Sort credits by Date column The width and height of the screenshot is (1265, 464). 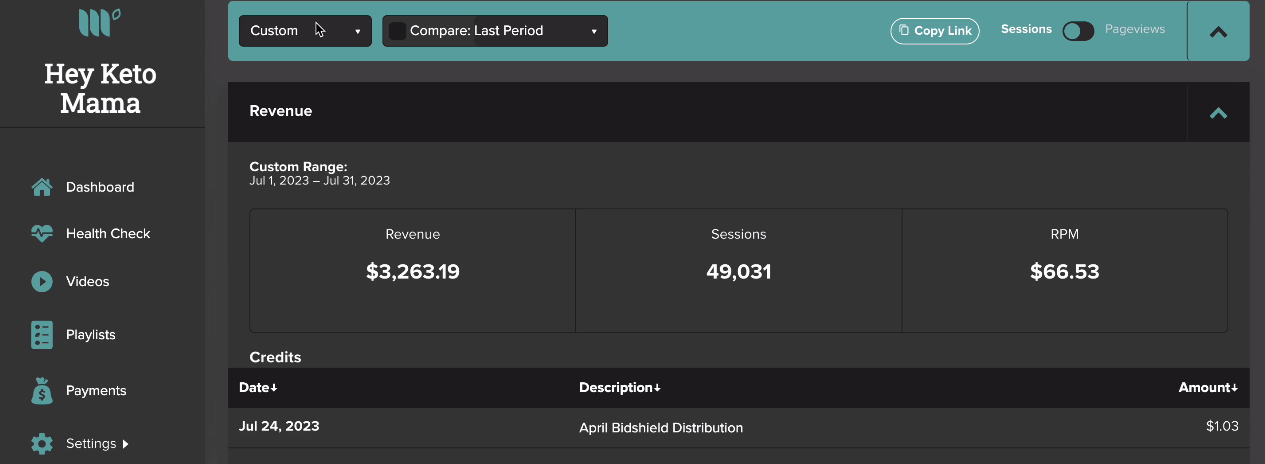[x=258, y=387]
